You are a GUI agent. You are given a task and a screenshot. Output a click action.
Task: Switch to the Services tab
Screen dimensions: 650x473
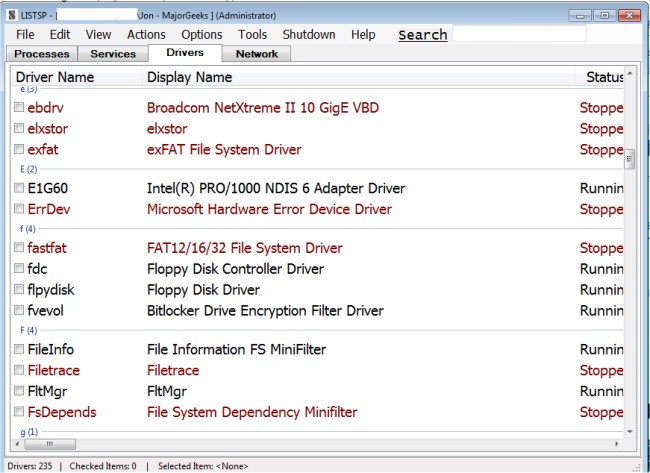113,54
